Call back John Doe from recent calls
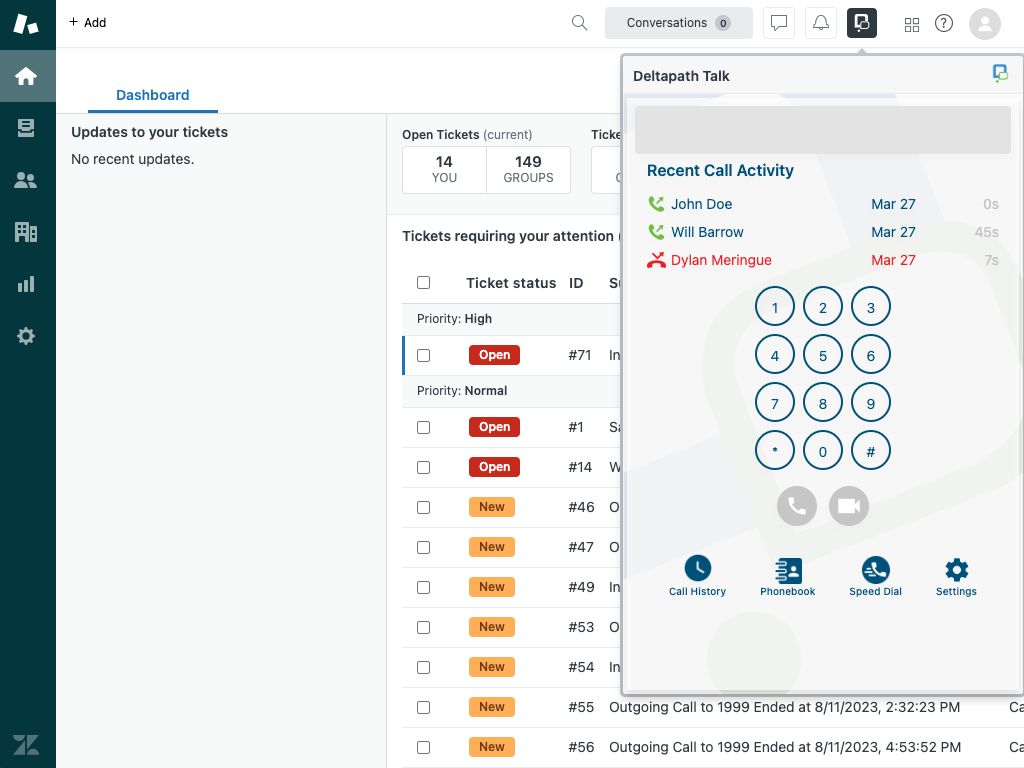Viewport: 1024px width, 768px height. 701,204
